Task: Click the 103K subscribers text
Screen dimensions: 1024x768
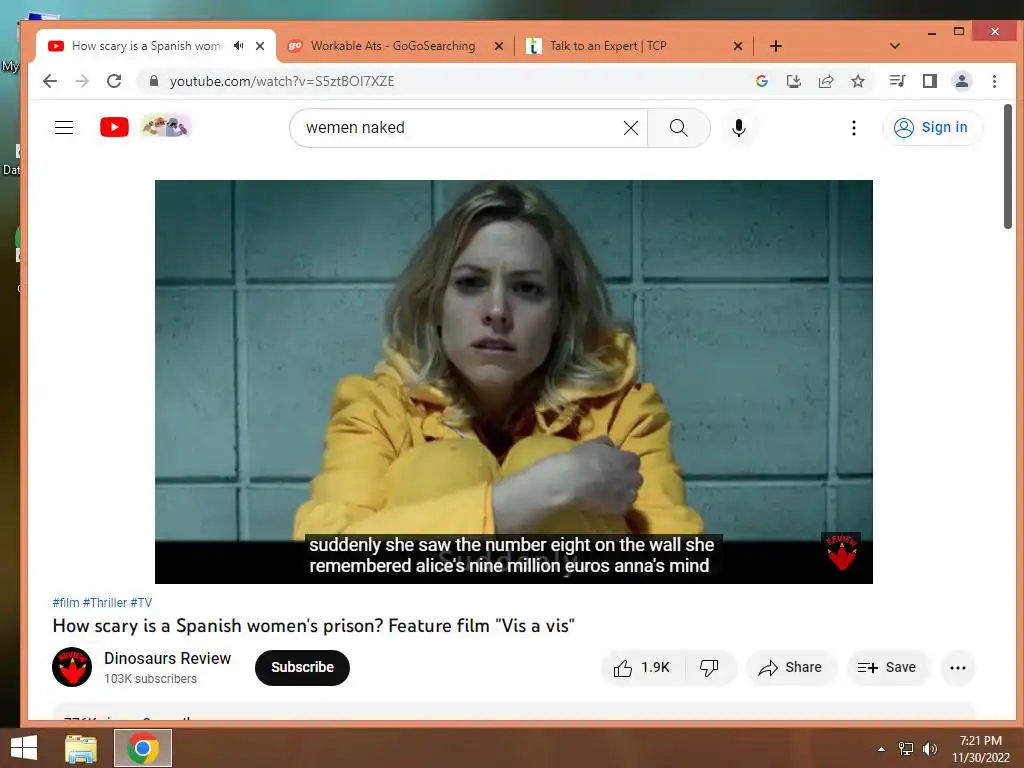Action: pyautogui.click(x=150, y=679)
